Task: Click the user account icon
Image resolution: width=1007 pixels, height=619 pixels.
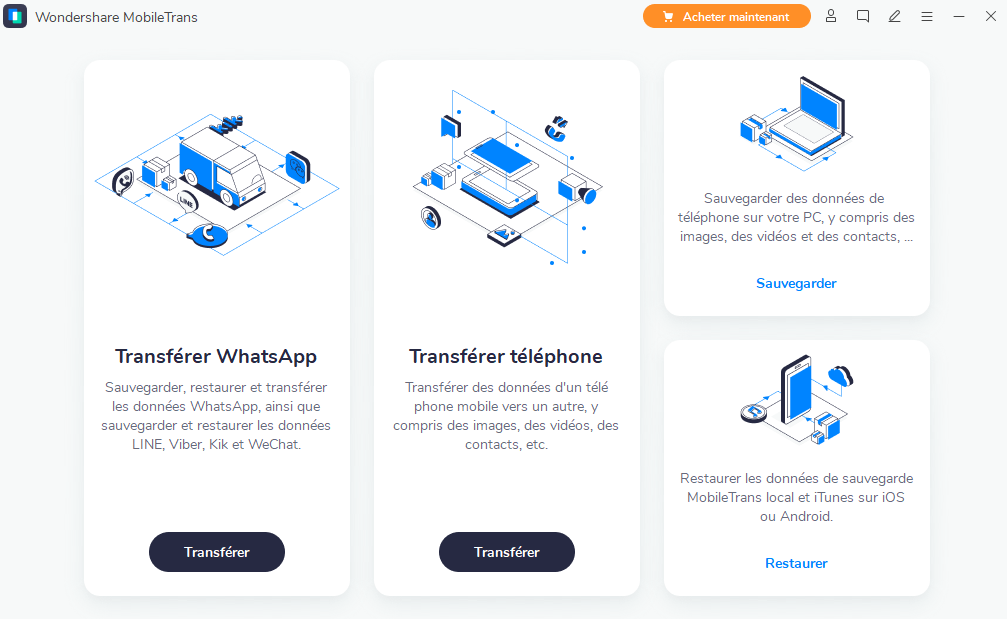Action: point(830,17)
